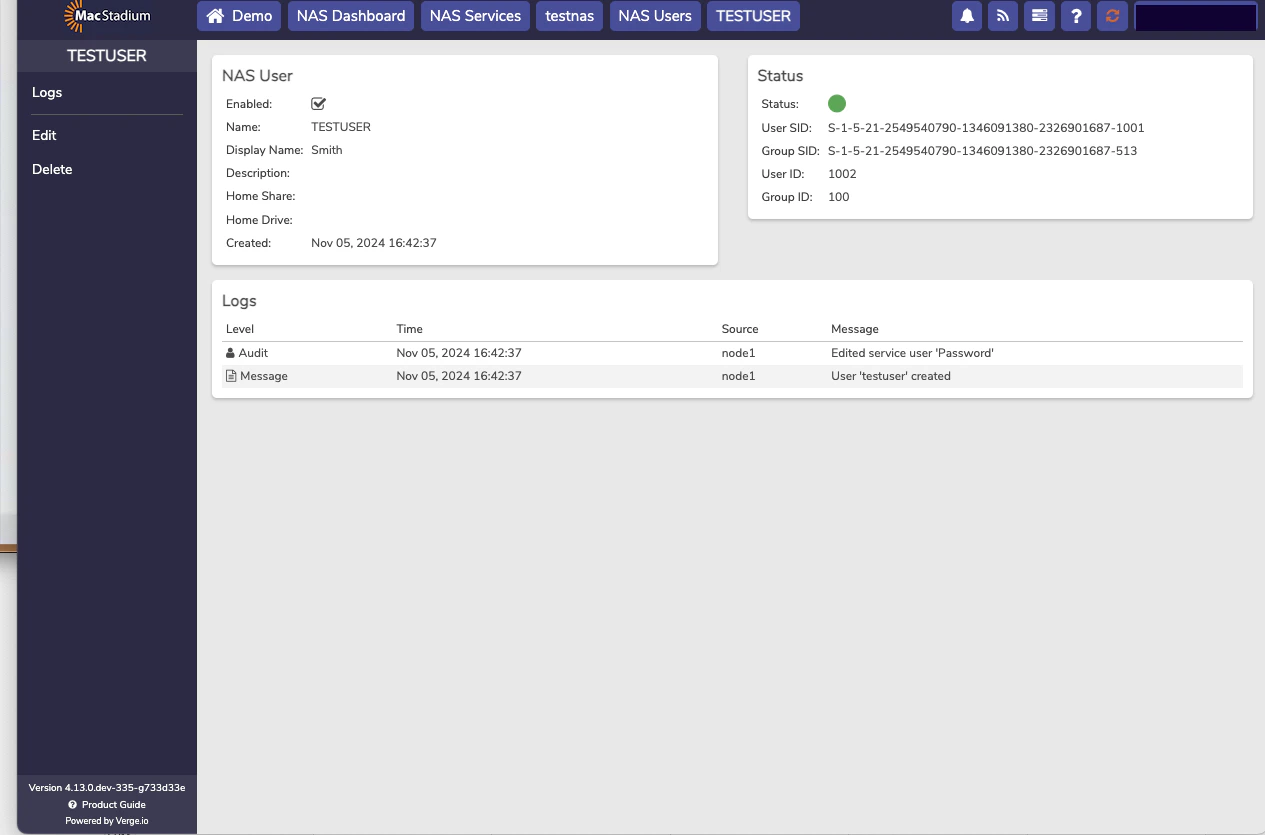1265x835 pixels.
Task: Open Edit from the sidebar
Action: click(46, 135)
